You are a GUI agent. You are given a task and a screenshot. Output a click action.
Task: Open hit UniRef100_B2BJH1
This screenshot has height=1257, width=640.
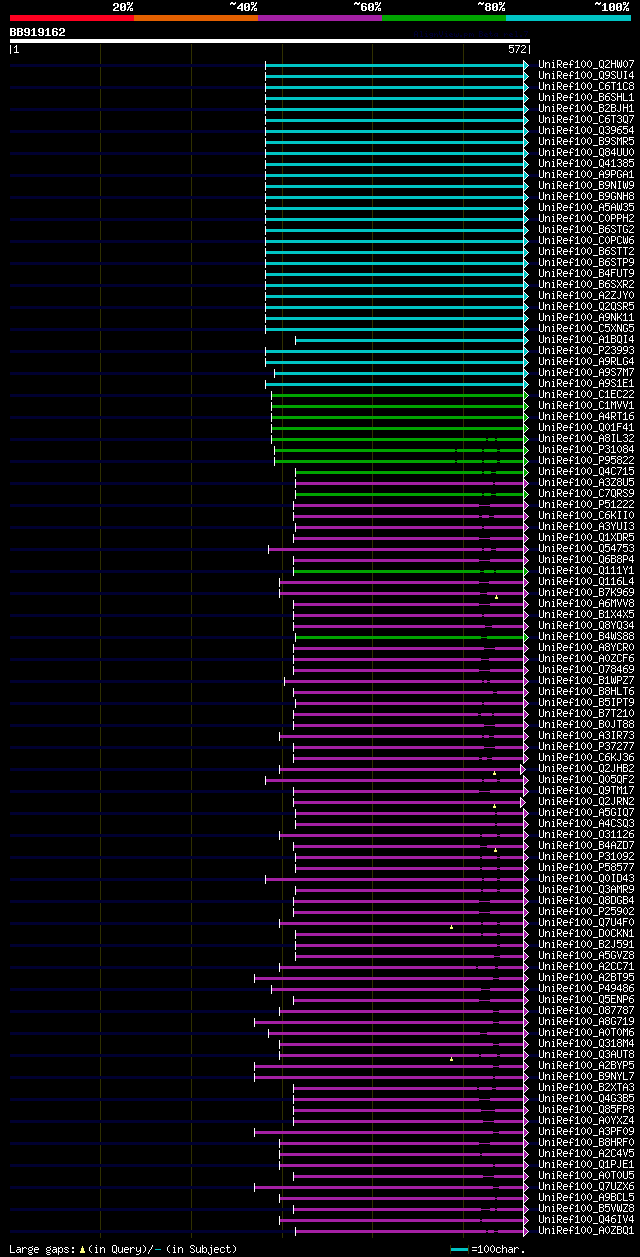(x=586, y=109)
